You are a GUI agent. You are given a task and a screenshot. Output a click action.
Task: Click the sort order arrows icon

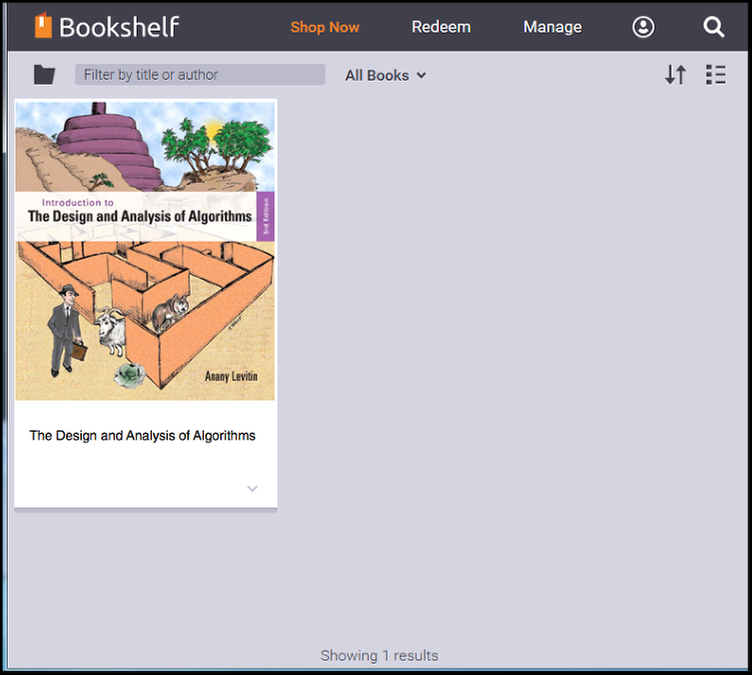coord(675,75)
